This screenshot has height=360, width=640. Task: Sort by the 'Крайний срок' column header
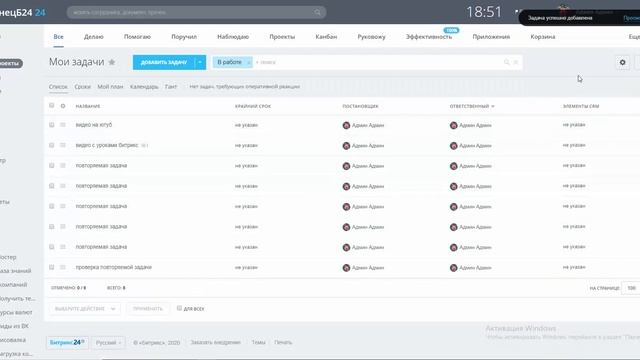click(253, 106)
